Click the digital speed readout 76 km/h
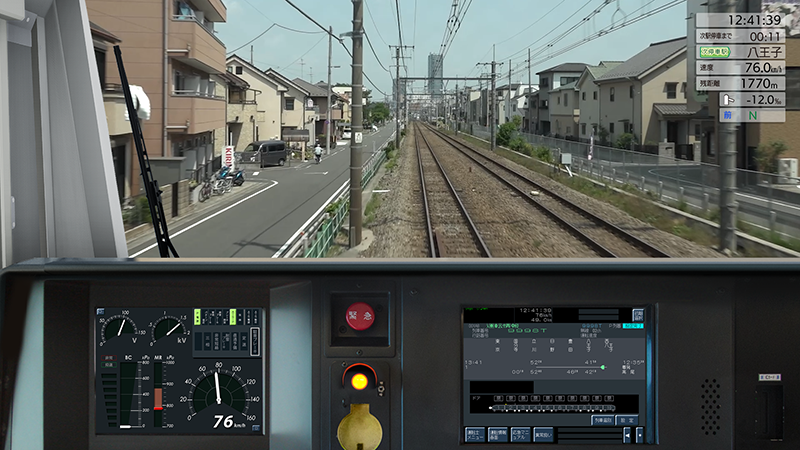Viewport: 800px width, 450px height. pyautogui.click(x=229, y=421)
